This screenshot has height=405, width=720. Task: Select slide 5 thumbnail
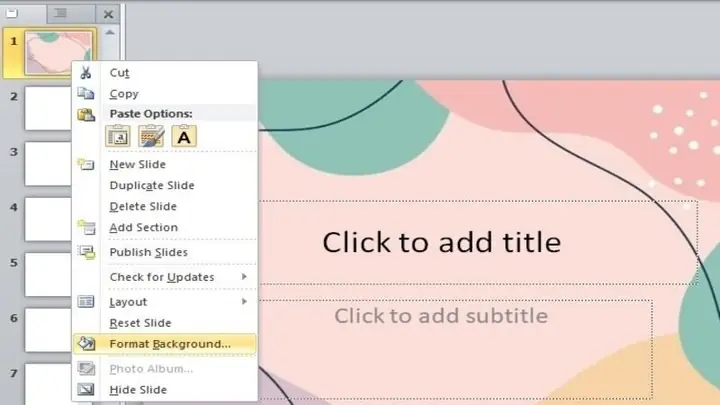[48, 275]
